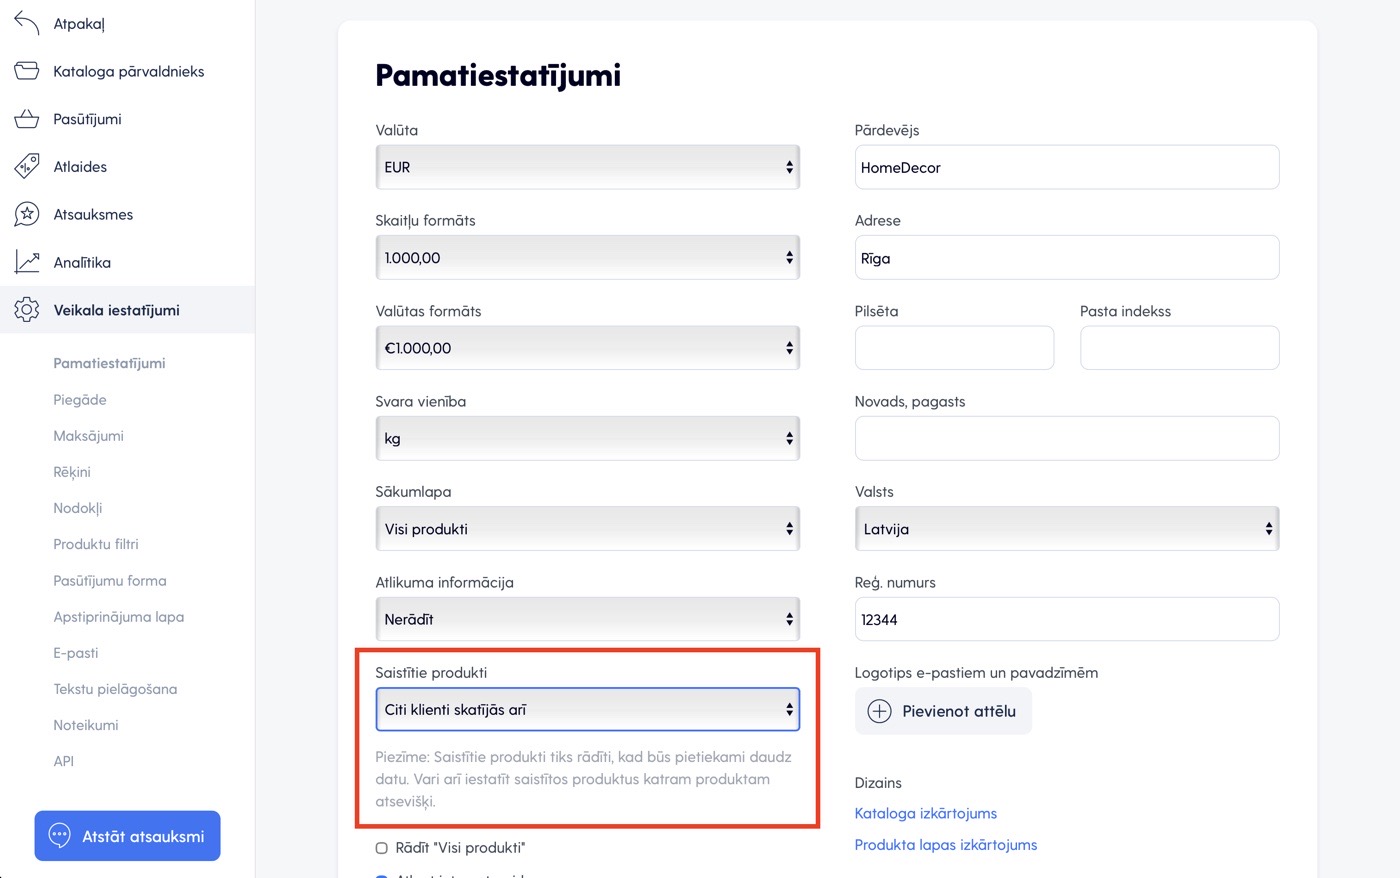
Task: Follow the Kataloga izkārtojums link
Action: pos(925,813)
